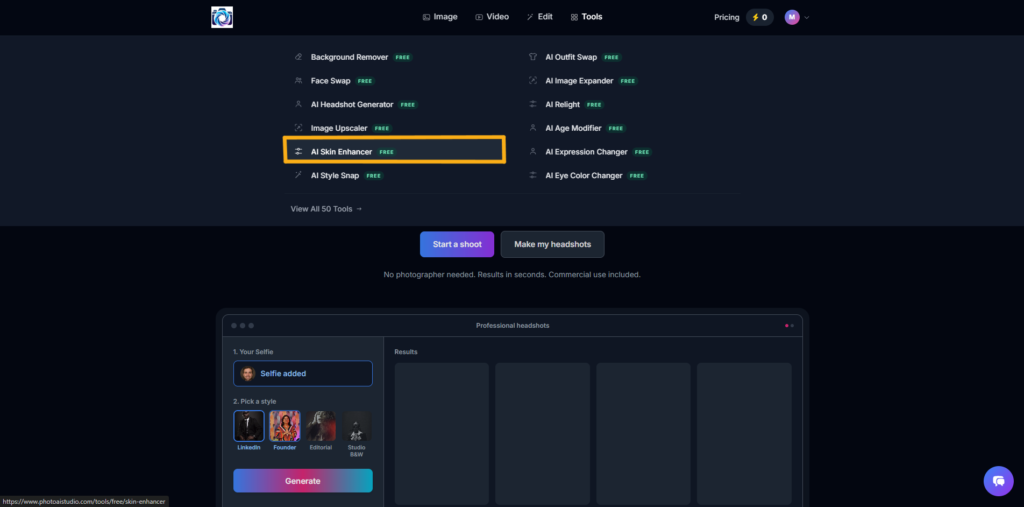The height and width of the screenshot is (507, 1024).
Task: Open the Edit menu
Action: pos(539,17)
